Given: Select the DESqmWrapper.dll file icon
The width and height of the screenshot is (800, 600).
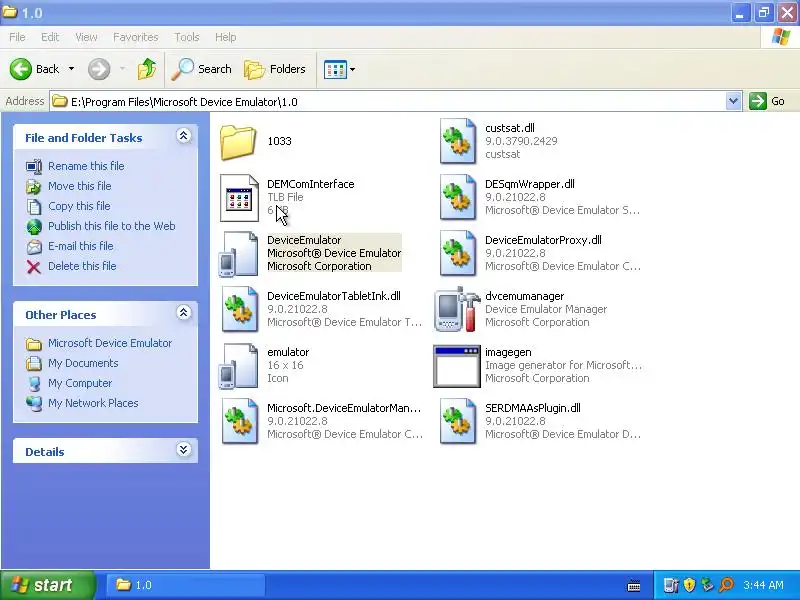Looking at the screenshot, I should [458, 197].
